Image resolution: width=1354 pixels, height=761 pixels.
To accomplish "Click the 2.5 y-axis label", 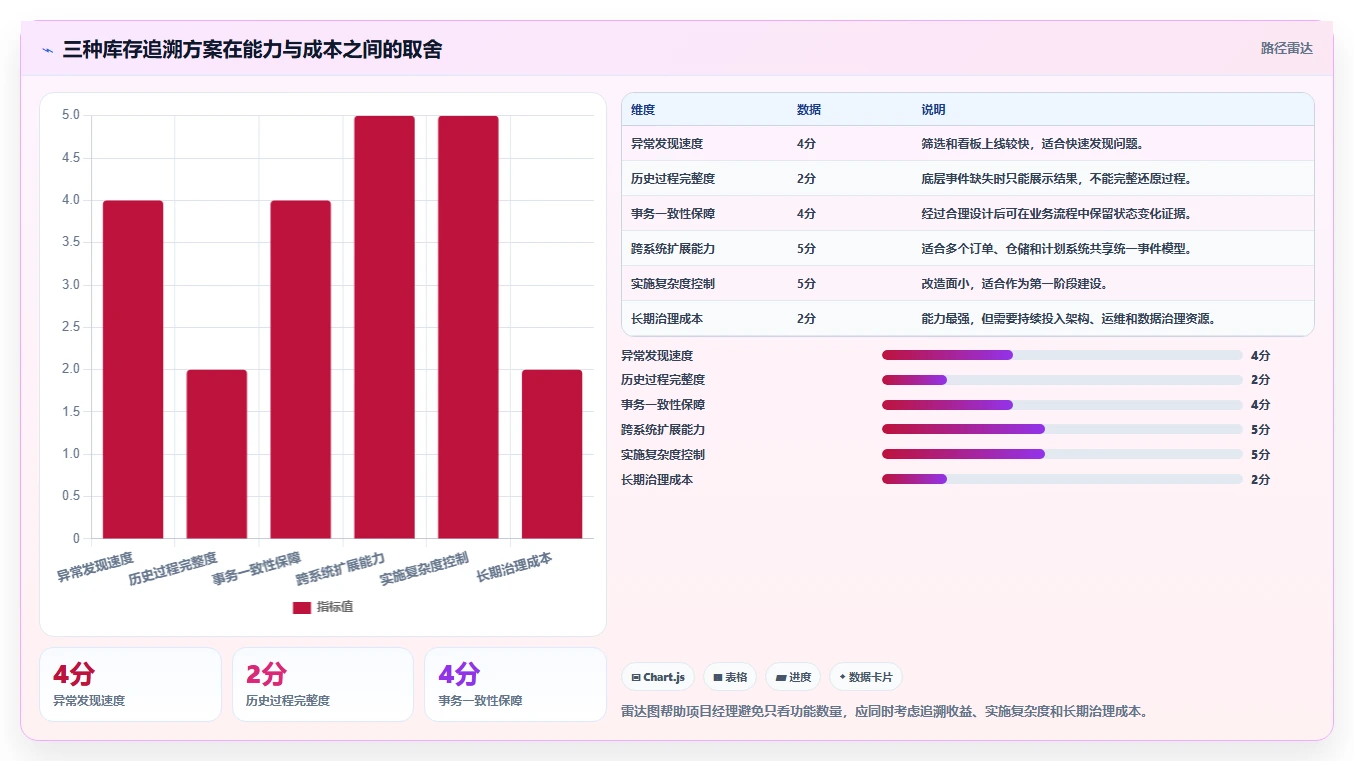I will click(71, 327).
